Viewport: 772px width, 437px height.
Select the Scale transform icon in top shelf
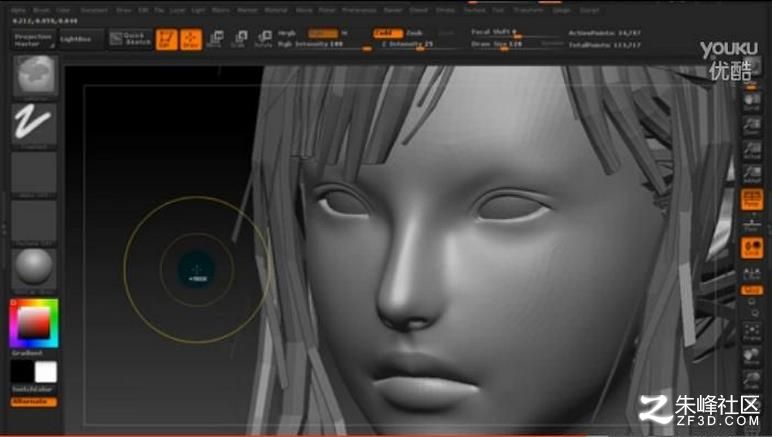coord(239,39)
